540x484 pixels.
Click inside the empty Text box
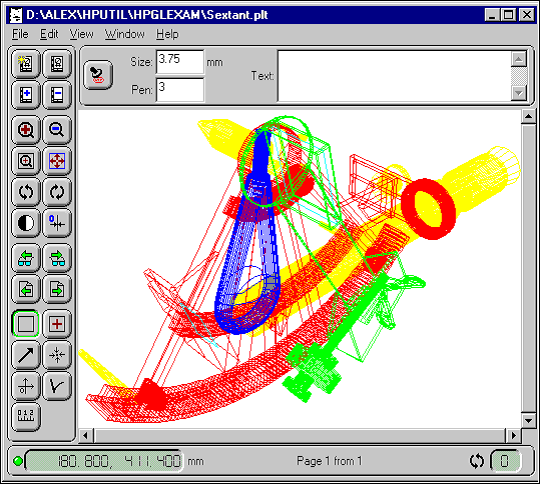394,76
